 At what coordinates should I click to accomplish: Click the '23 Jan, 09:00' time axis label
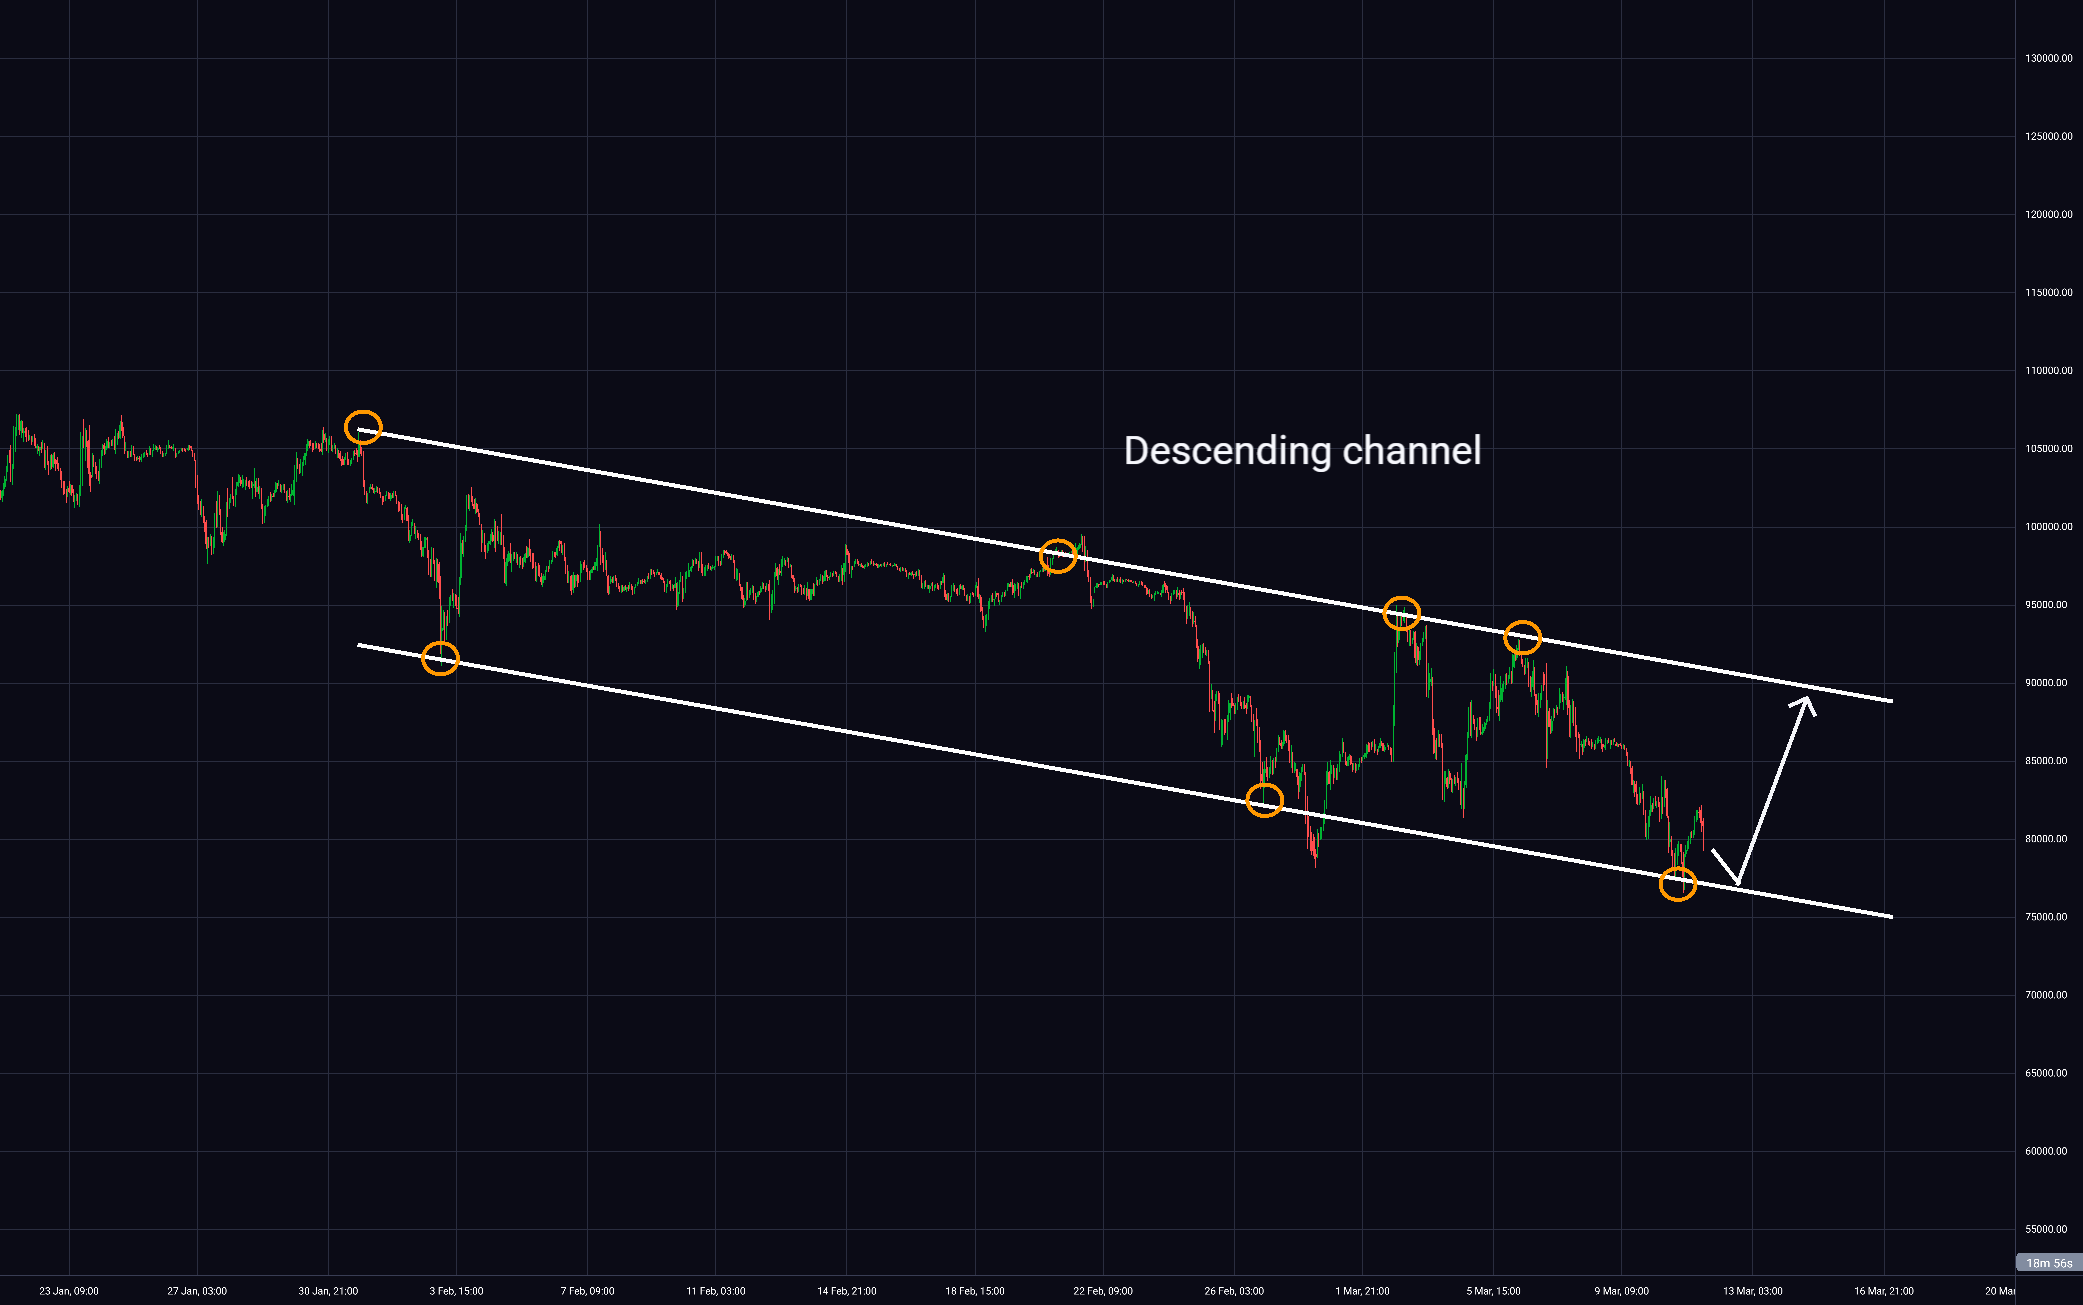[69, 1291]
